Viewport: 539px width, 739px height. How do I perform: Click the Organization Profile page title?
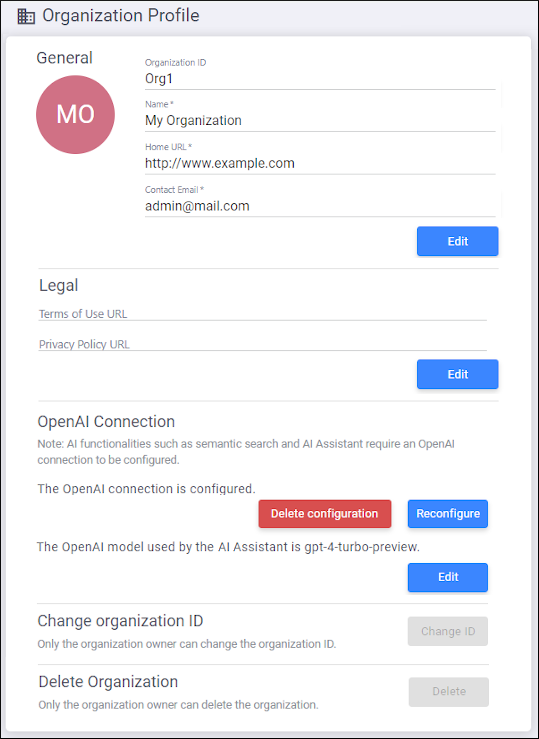point(121,16)
